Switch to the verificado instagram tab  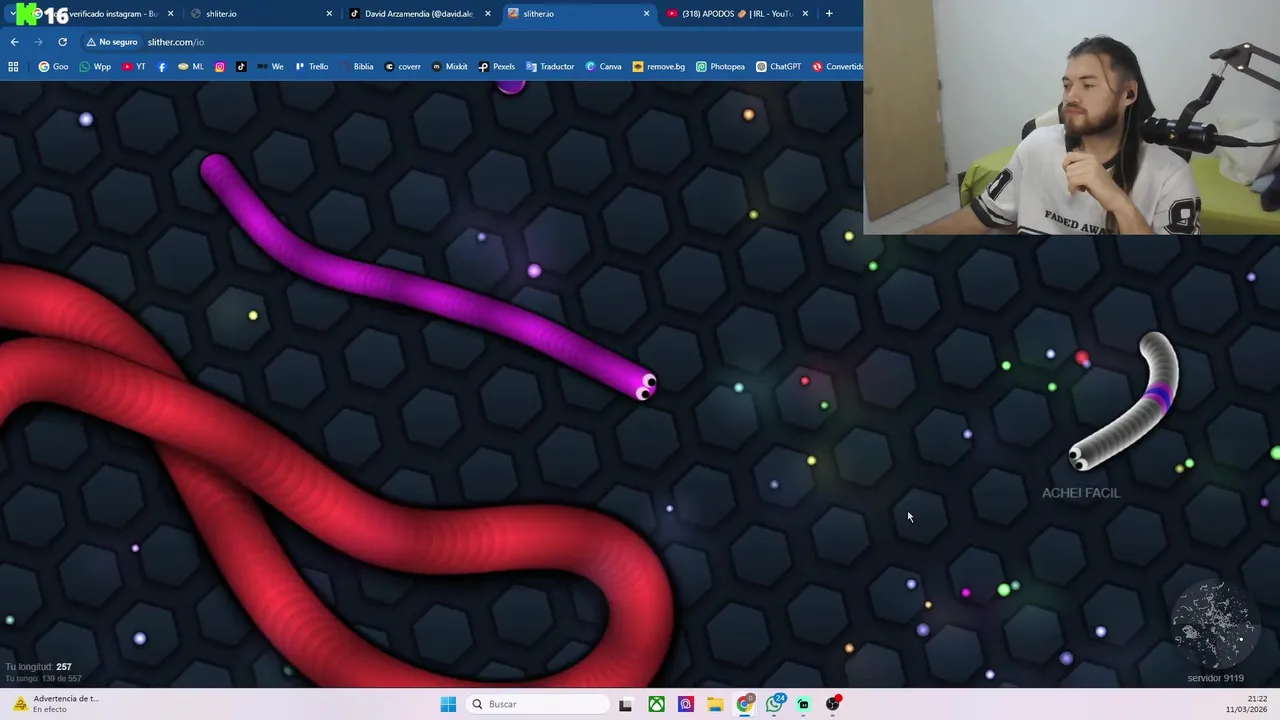pyautogui.click(x=105, y=14)
